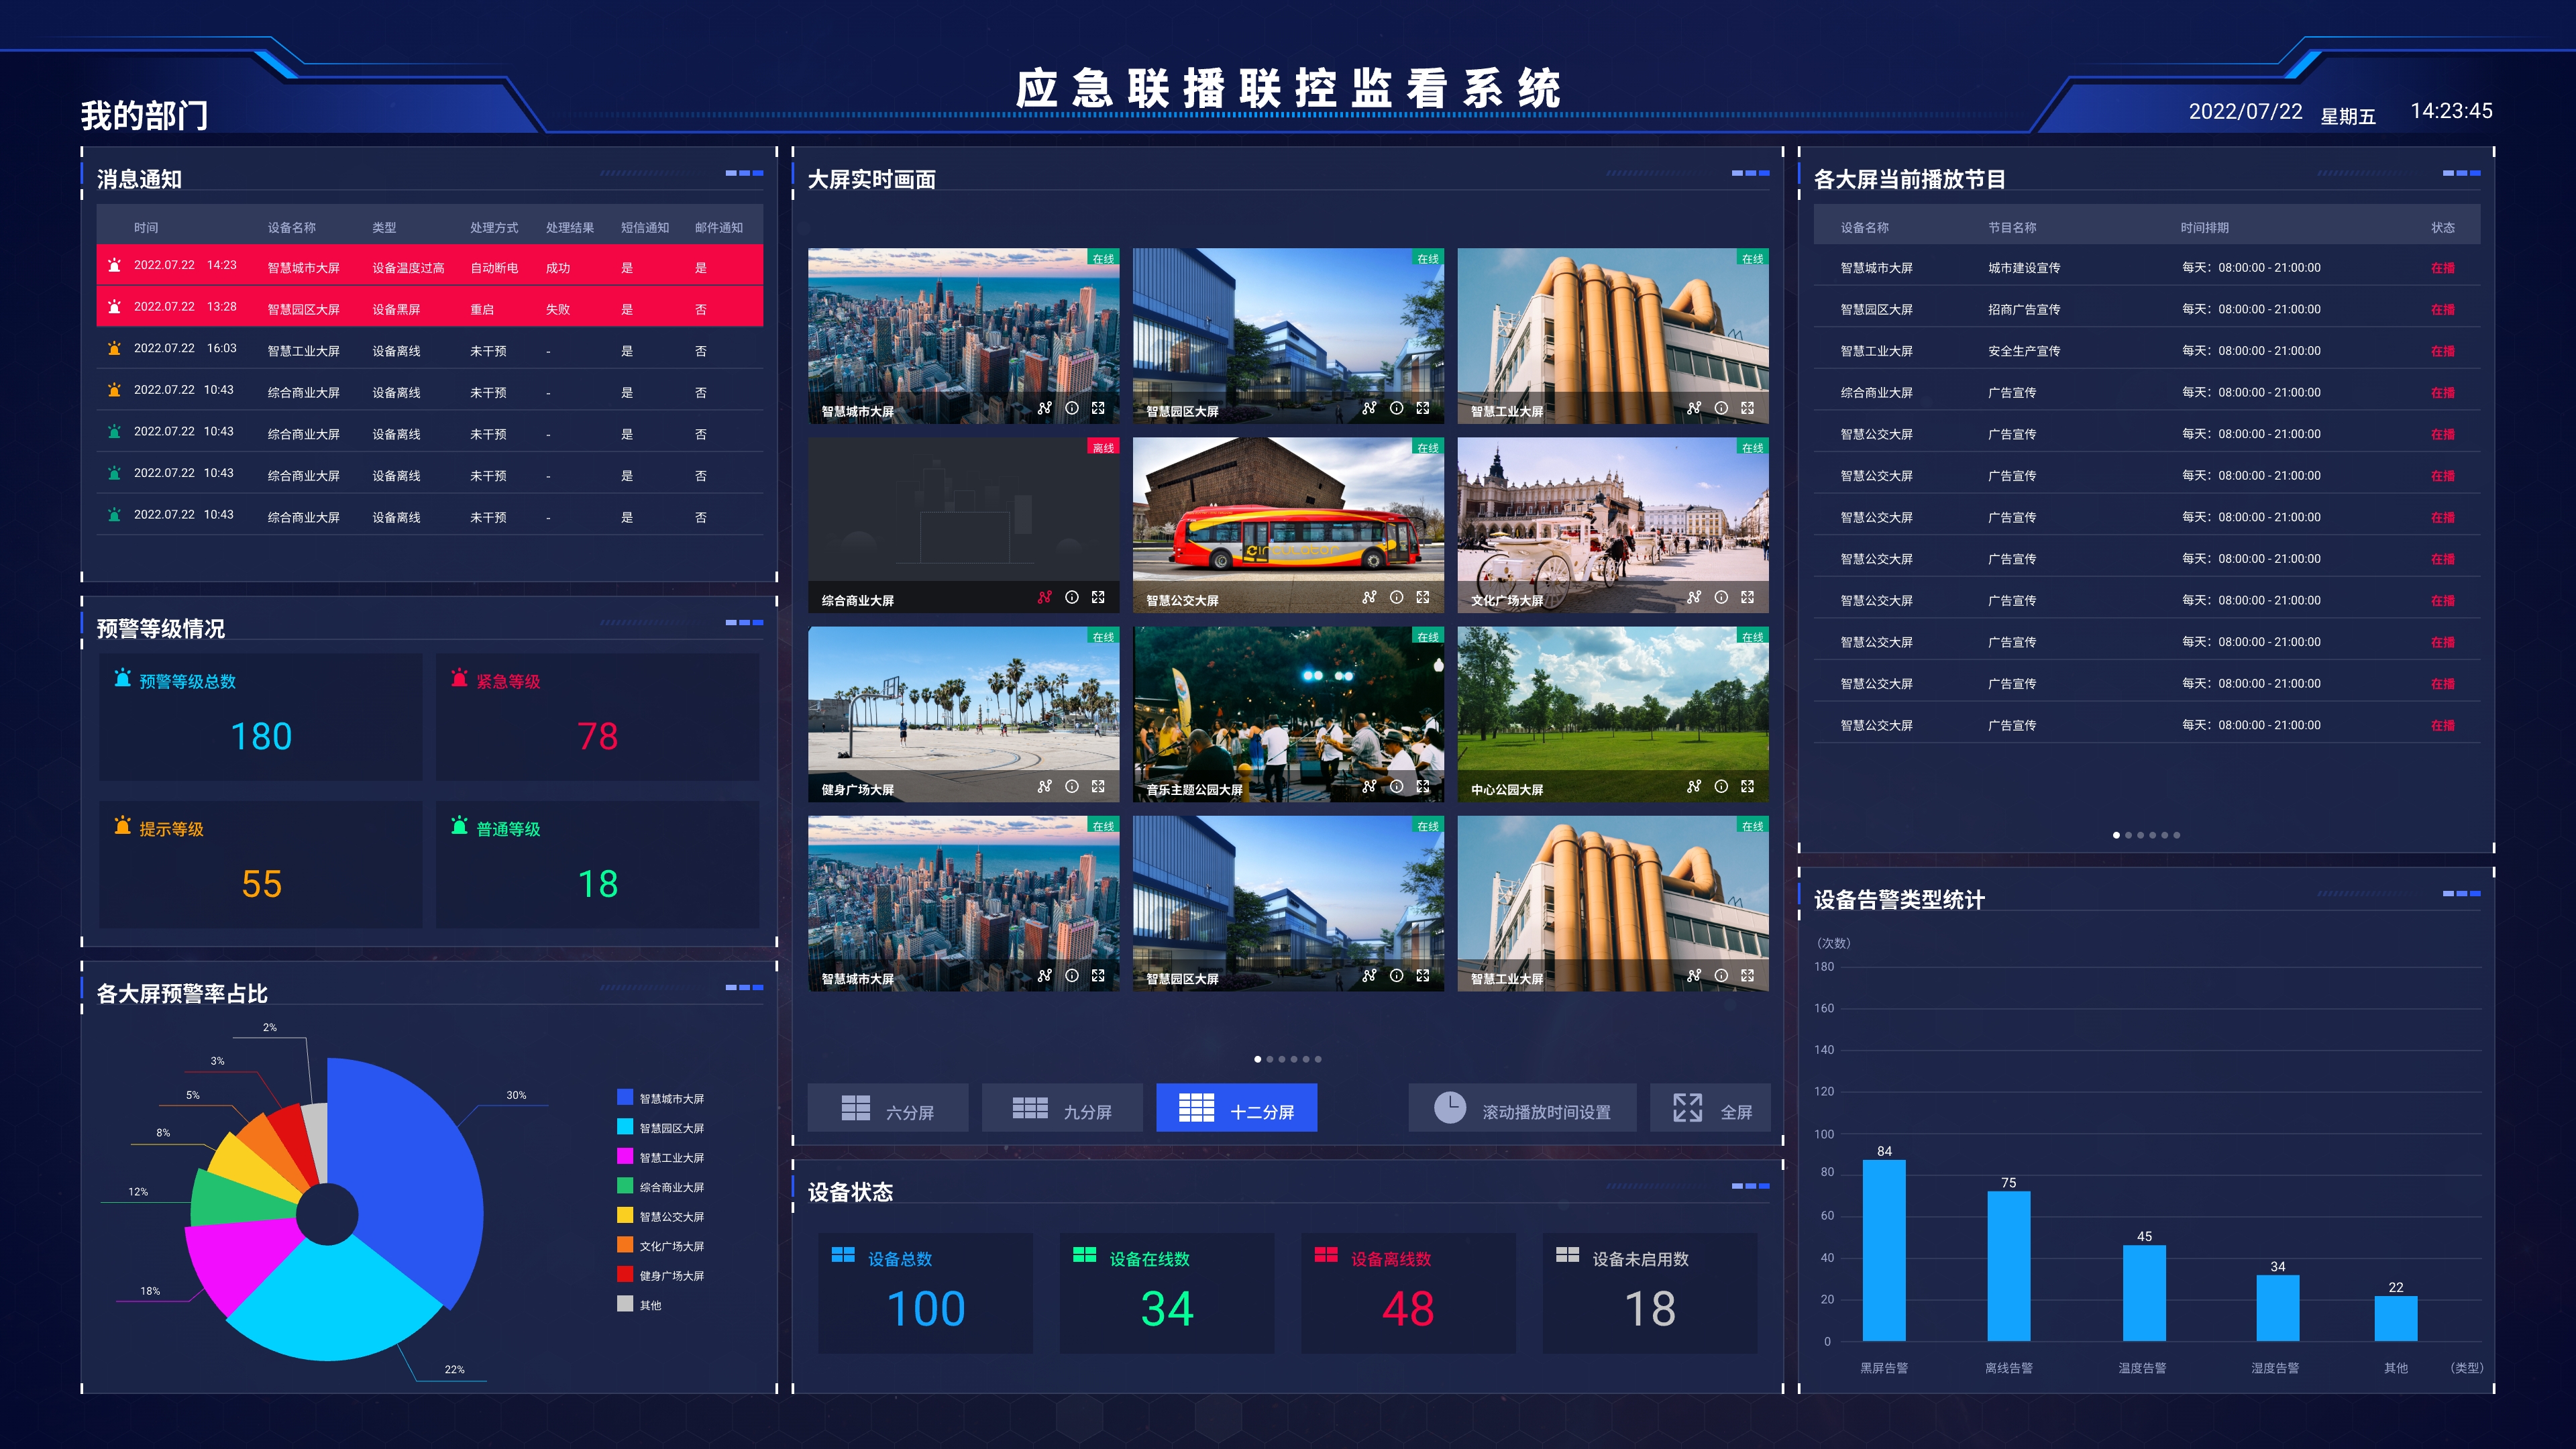This screenshot has height=1449, width=2576.
Task: Expand 综合商业大屏 tile with its fullscreen icon
Action: (x=1098, y=597)
